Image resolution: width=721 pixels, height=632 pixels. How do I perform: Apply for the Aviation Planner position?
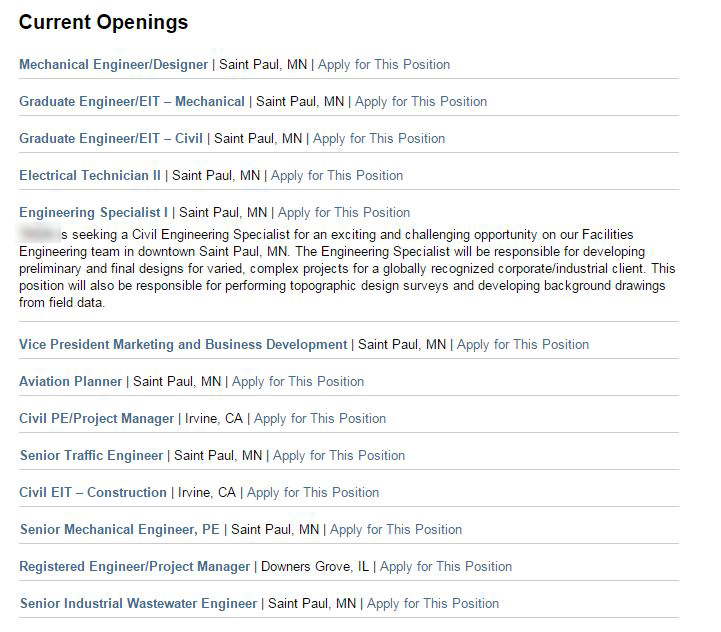[298, 382]
